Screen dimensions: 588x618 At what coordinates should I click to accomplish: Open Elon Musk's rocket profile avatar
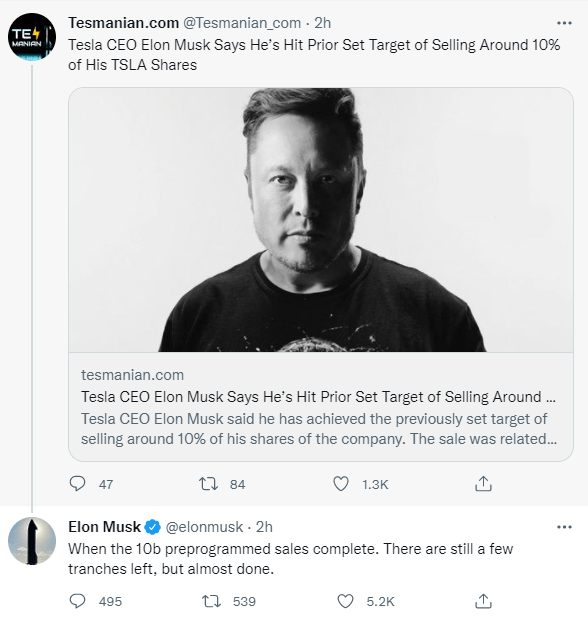click(x=32, y=541)
